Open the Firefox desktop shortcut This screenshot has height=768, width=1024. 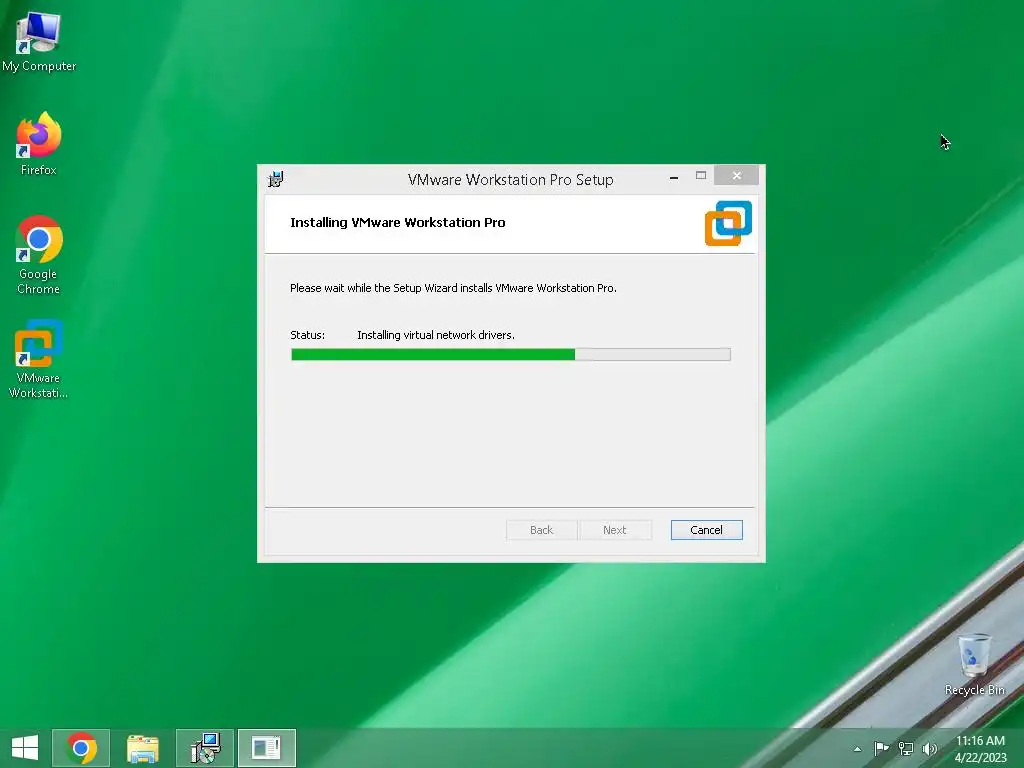click(x=39, y=144)
